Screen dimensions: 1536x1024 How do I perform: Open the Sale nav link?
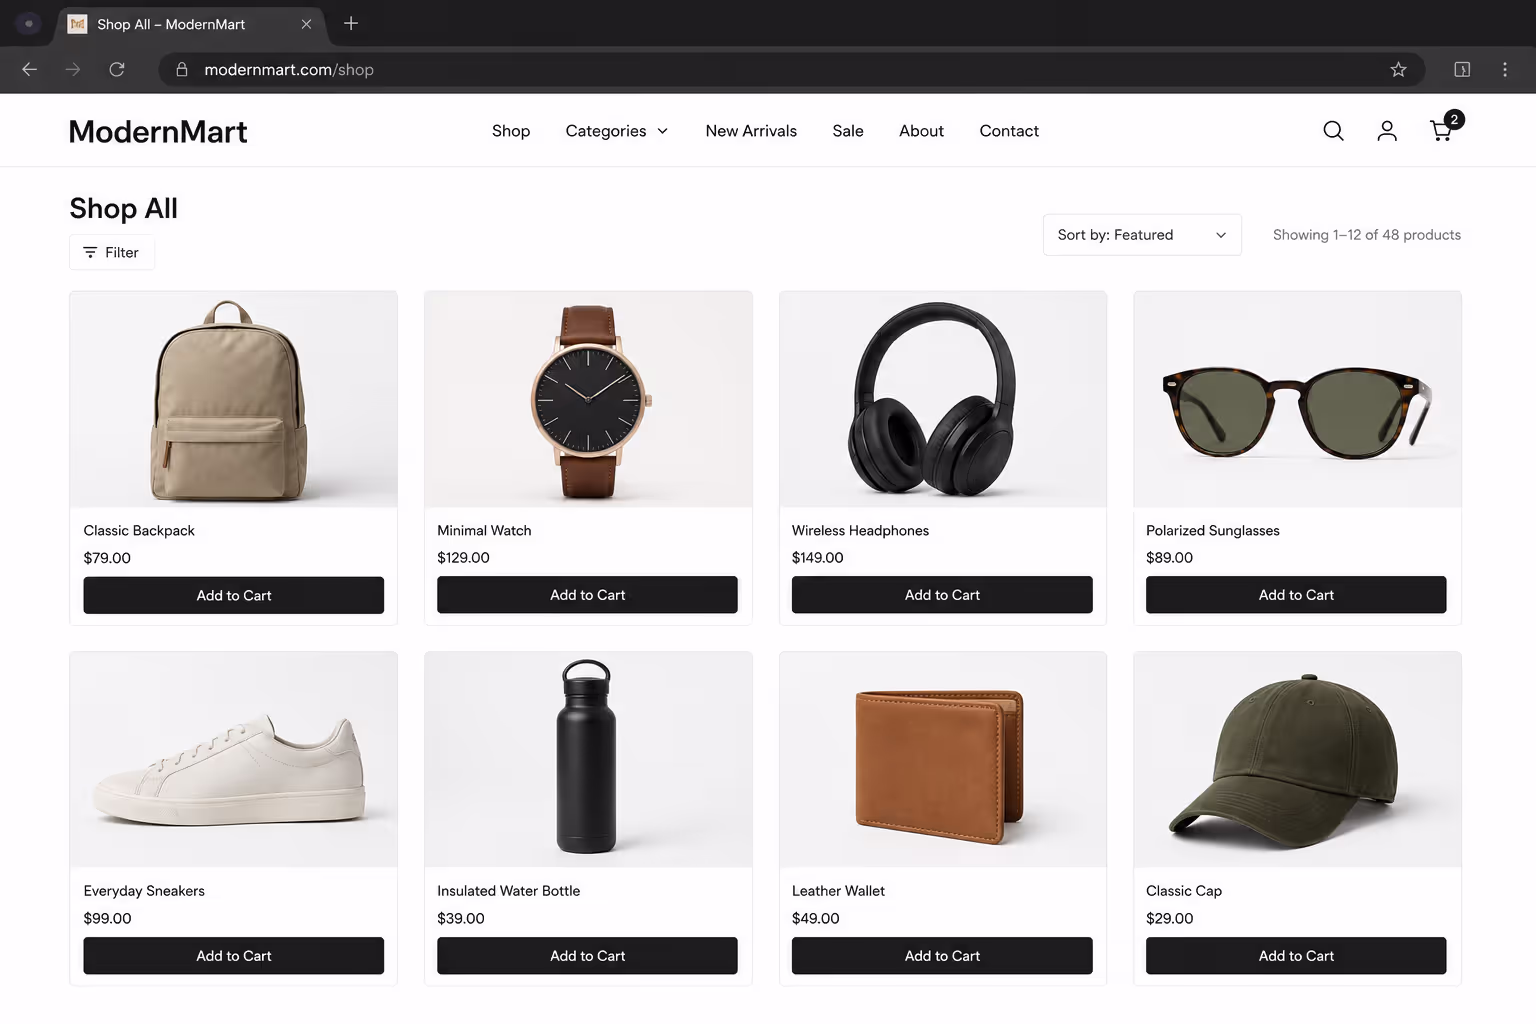pos(848,131)
